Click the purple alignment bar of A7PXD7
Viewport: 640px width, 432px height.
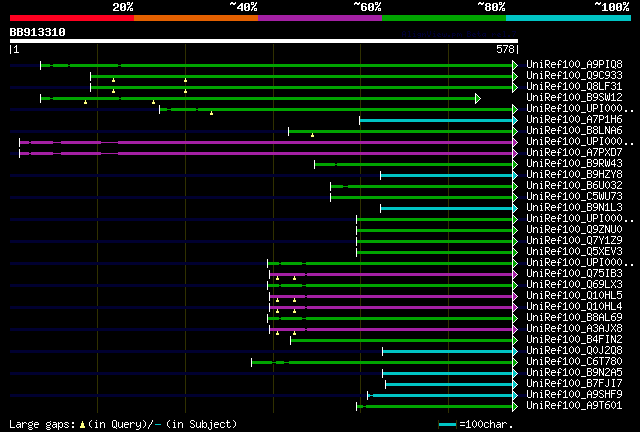pos(266,154)
